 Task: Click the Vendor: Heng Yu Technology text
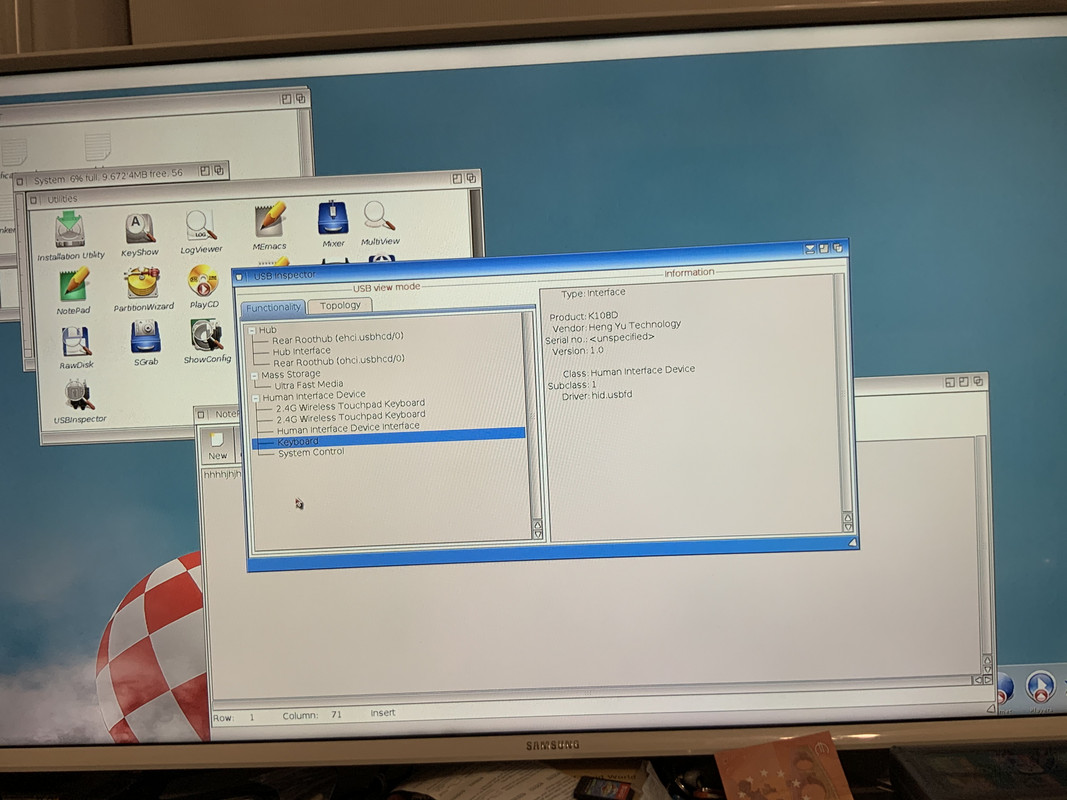tap(617, 326)
